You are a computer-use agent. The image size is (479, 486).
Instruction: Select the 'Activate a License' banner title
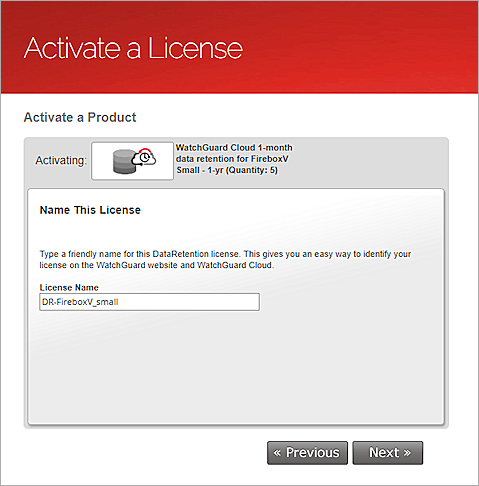point(133,48)
